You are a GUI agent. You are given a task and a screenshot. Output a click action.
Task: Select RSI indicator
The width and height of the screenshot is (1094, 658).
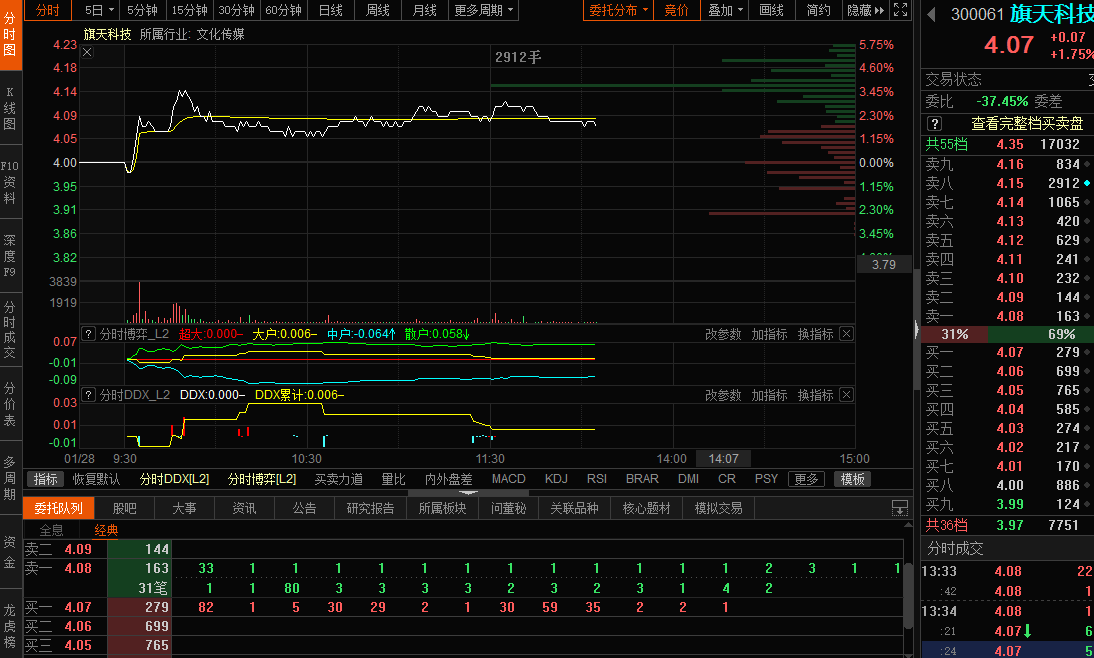click(597, 479)
